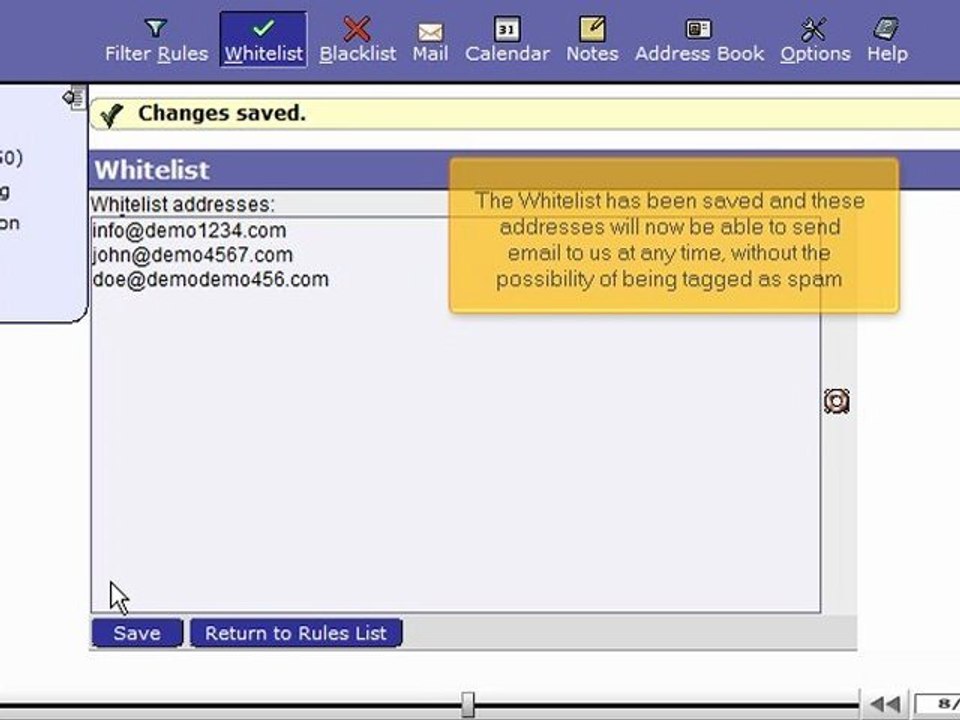Open Help book icon
This screenshot has height=720, width=960.
(x=886, y=28)
